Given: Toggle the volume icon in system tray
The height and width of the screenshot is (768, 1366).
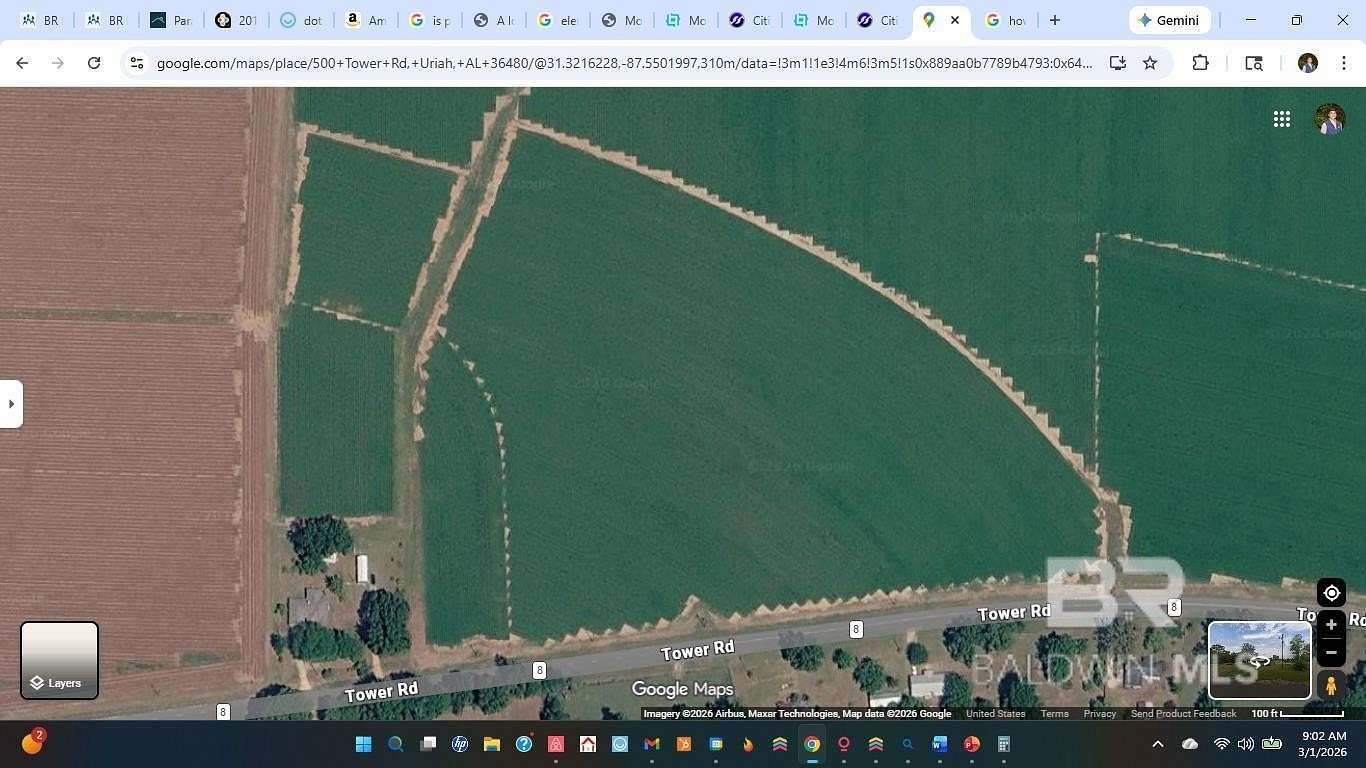Looking at the screenshot, I should [1245, 744].
